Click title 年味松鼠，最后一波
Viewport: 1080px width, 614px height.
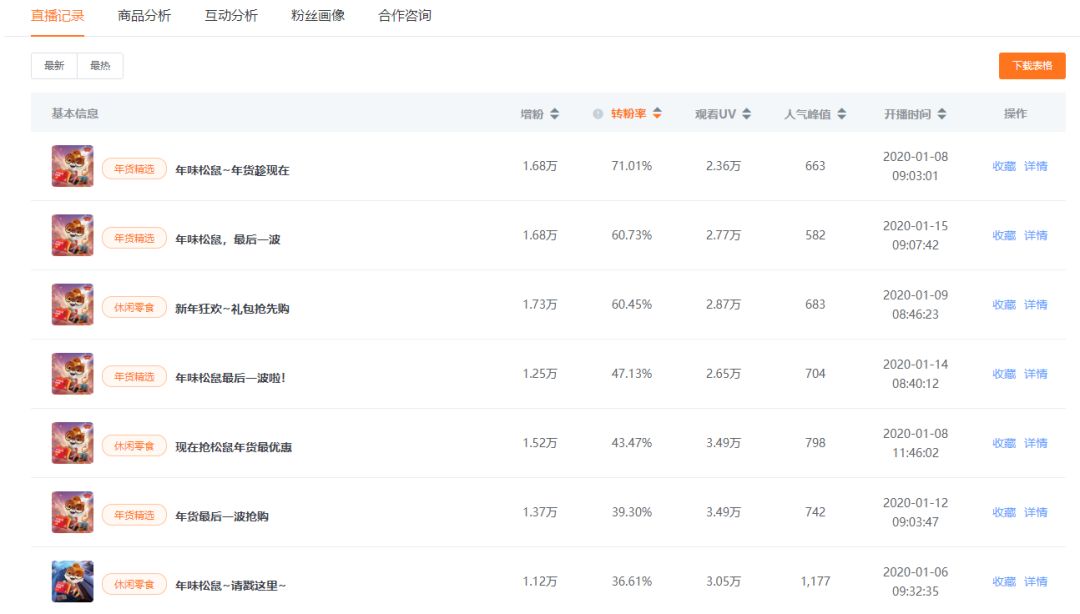click(227, 239)
